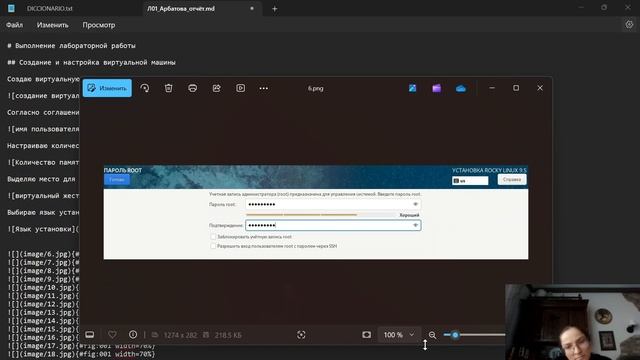Click the Изменить edit button in Photos
This screenshot has width=640, height=360.
tap(107, 88)
